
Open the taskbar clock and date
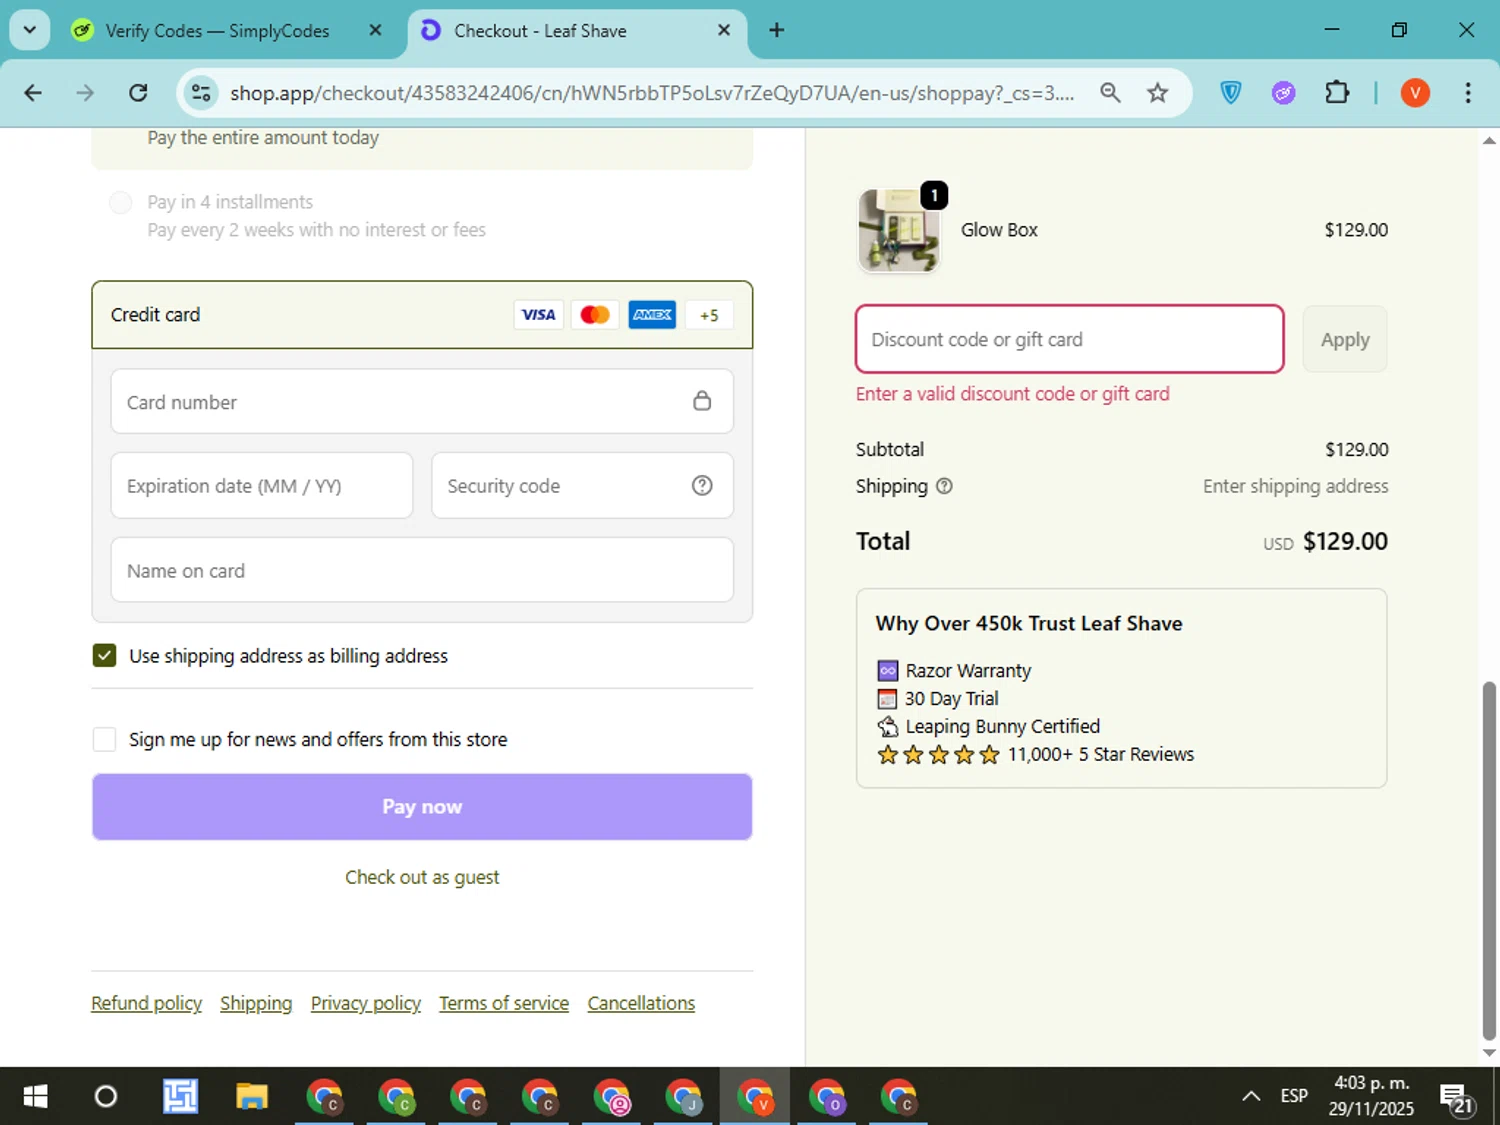tap(1371, 1096)
